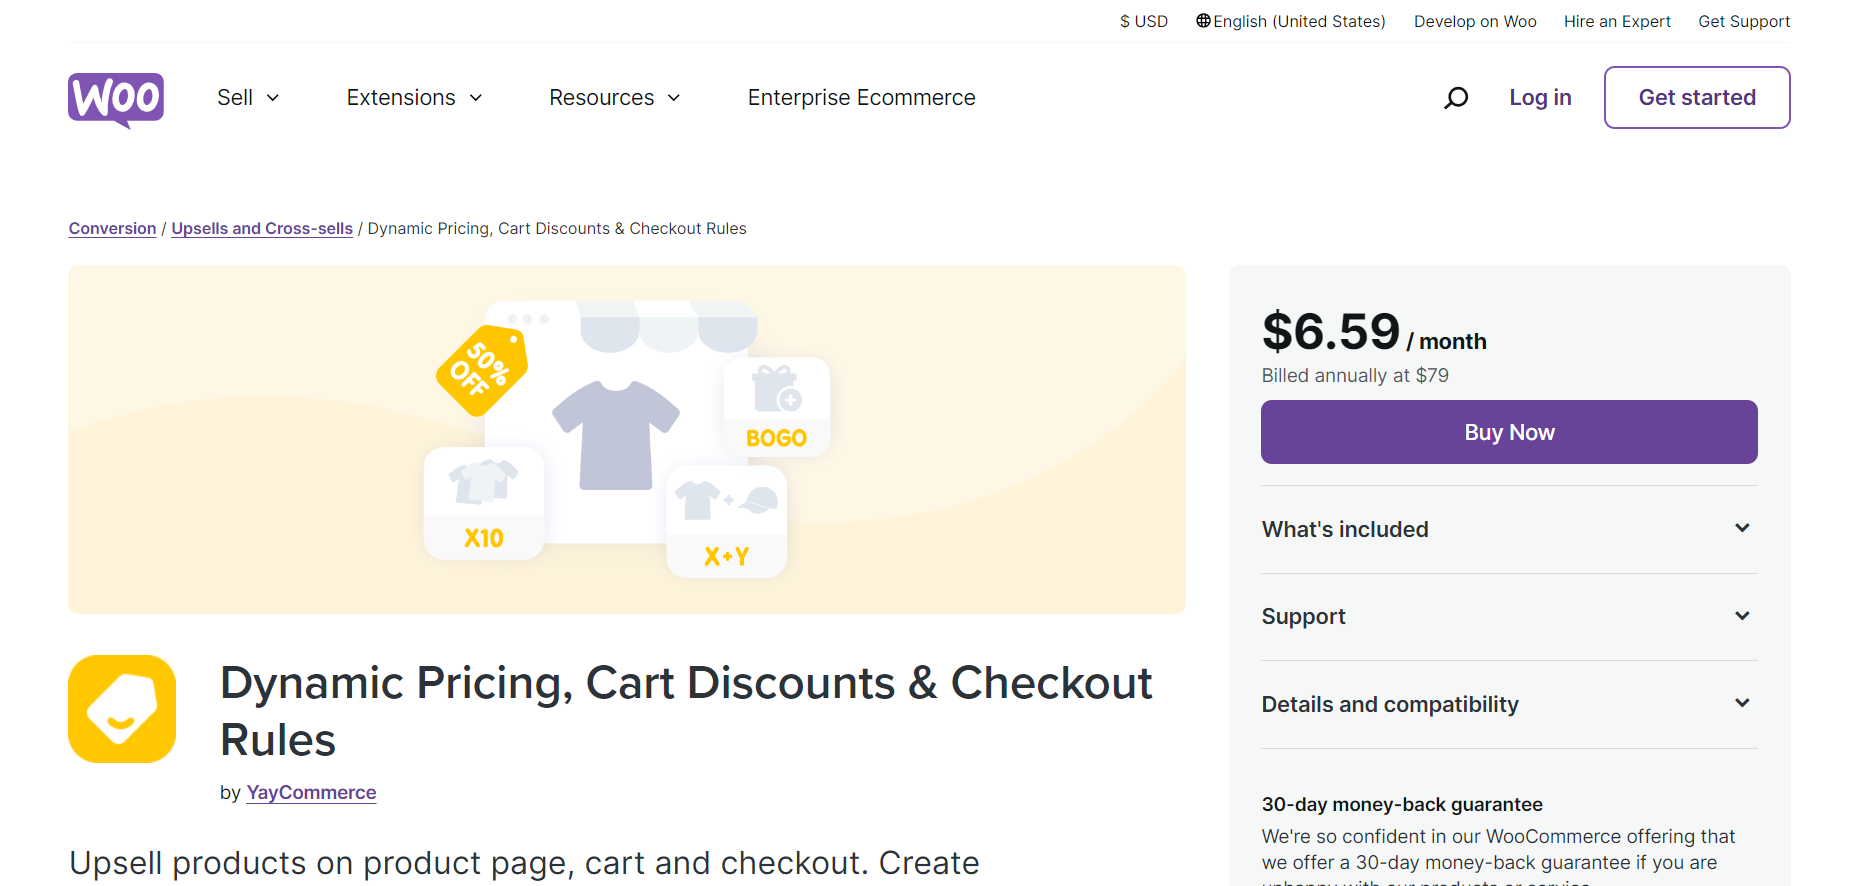The width and height of the screenshot is (1856, 886).
Task: Click the Get started button
Action: [1697, 97]
